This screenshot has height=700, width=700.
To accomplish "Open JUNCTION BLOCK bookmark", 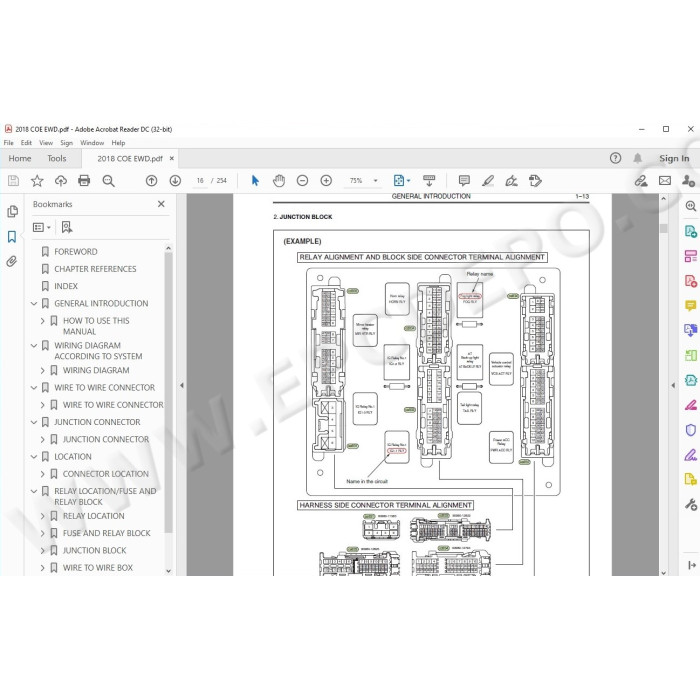I will pos(94,550).
